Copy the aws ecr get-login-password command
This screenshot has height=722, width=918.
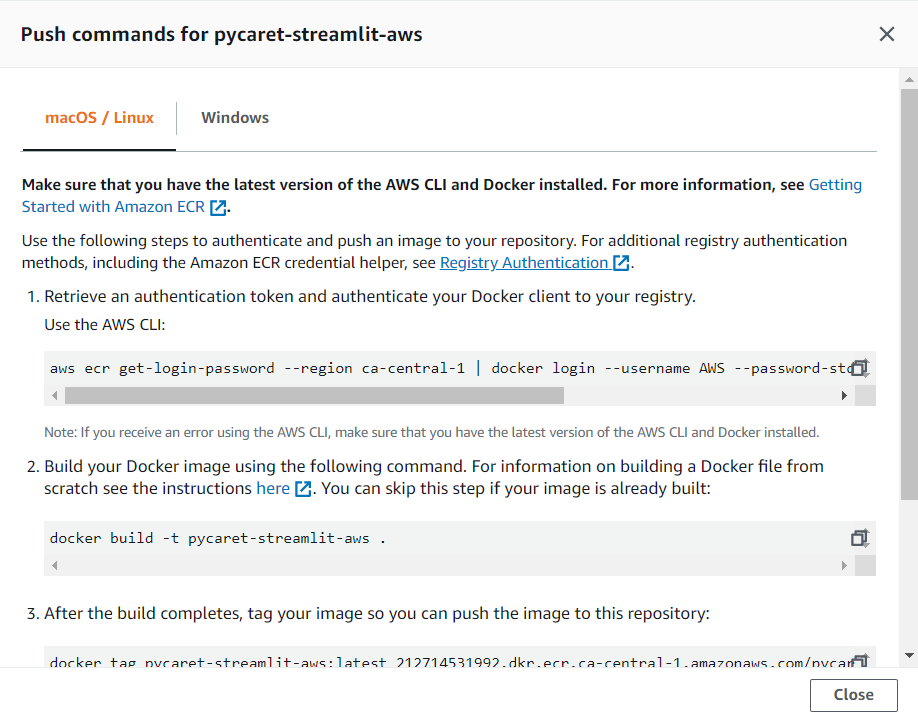point(860,368)
